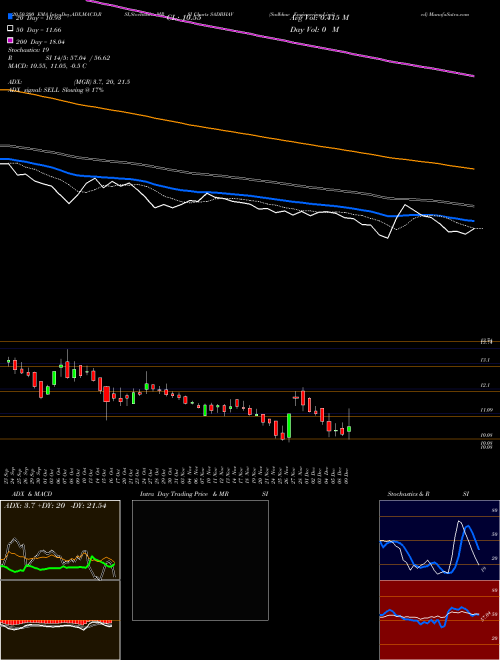Click the tall green candle near 26 Nov
The width and height of the screenshot is (500, 660).
click(x=289, y=426)
